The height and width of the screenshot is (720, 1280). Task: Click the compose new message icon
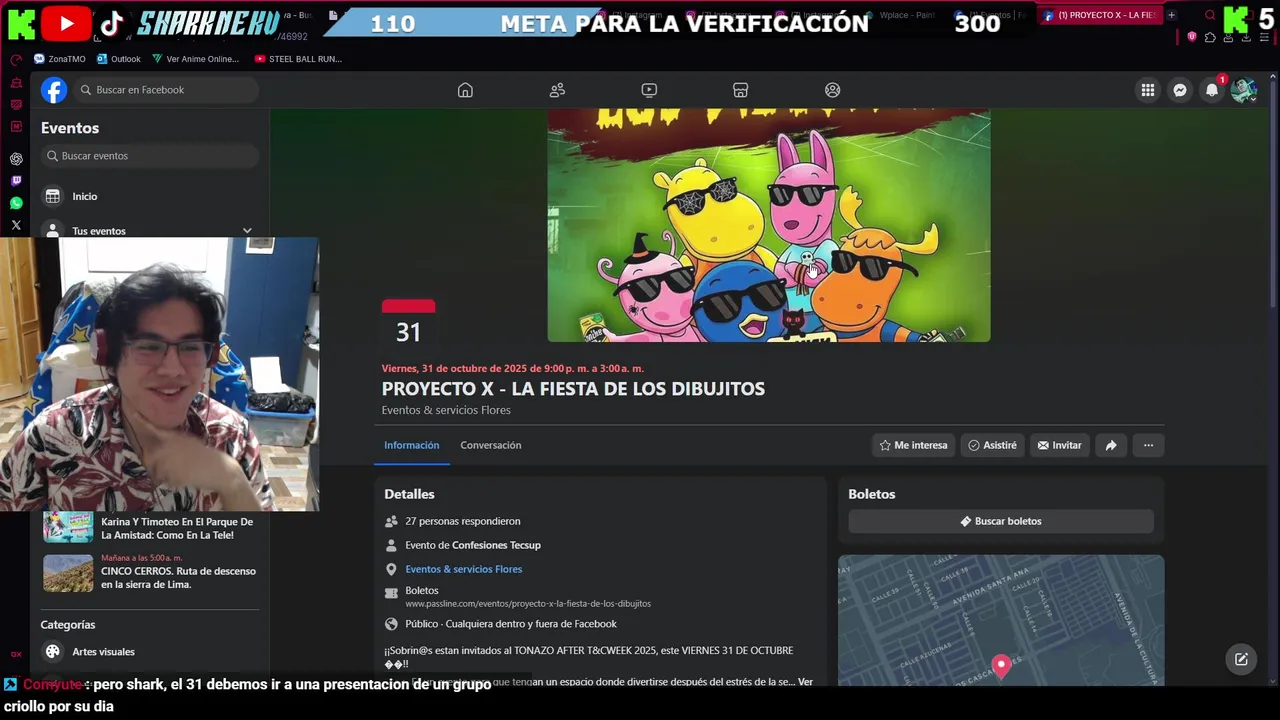1241,659
